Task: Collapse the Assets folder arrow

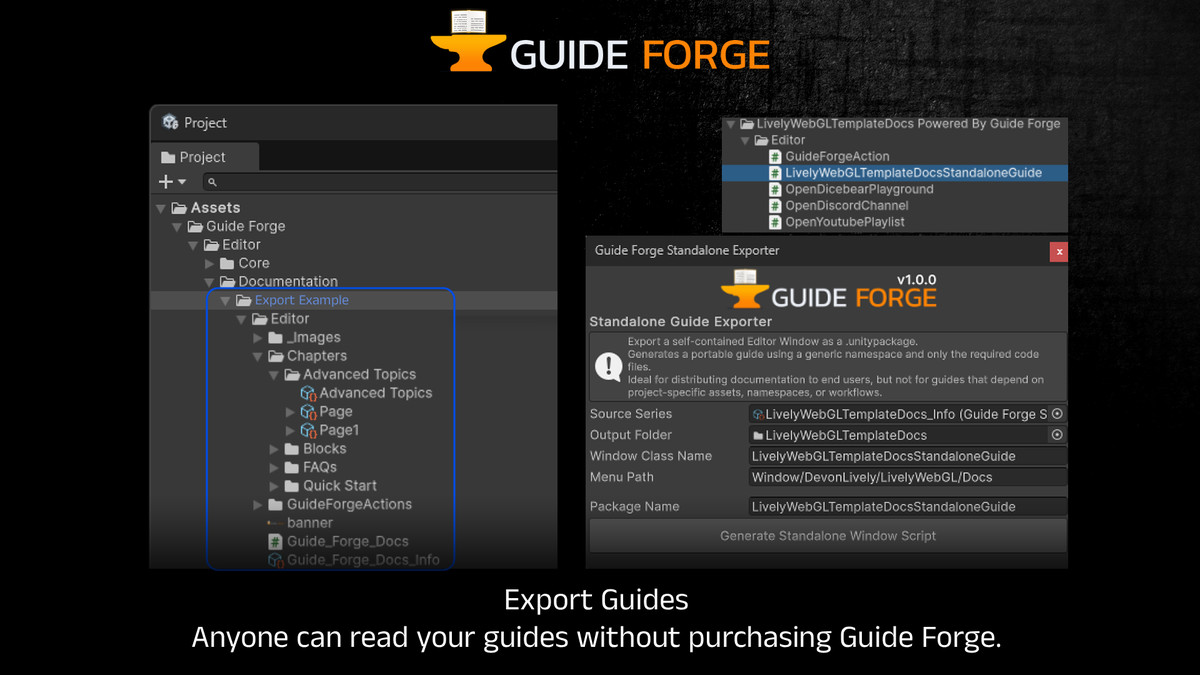Action: coord(161,208)
